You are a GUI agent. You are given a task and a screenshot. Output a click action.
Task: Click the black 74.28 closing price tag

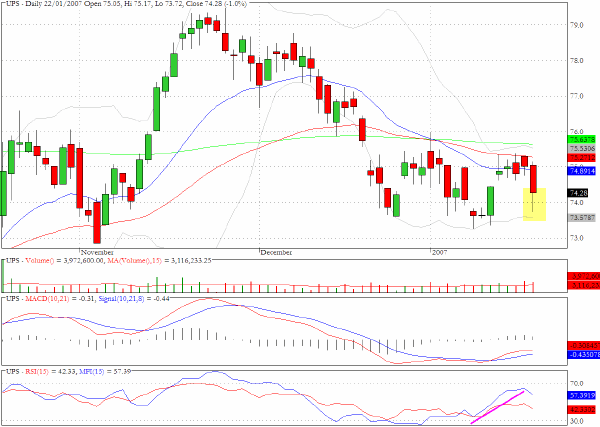[x=579, y=193]
